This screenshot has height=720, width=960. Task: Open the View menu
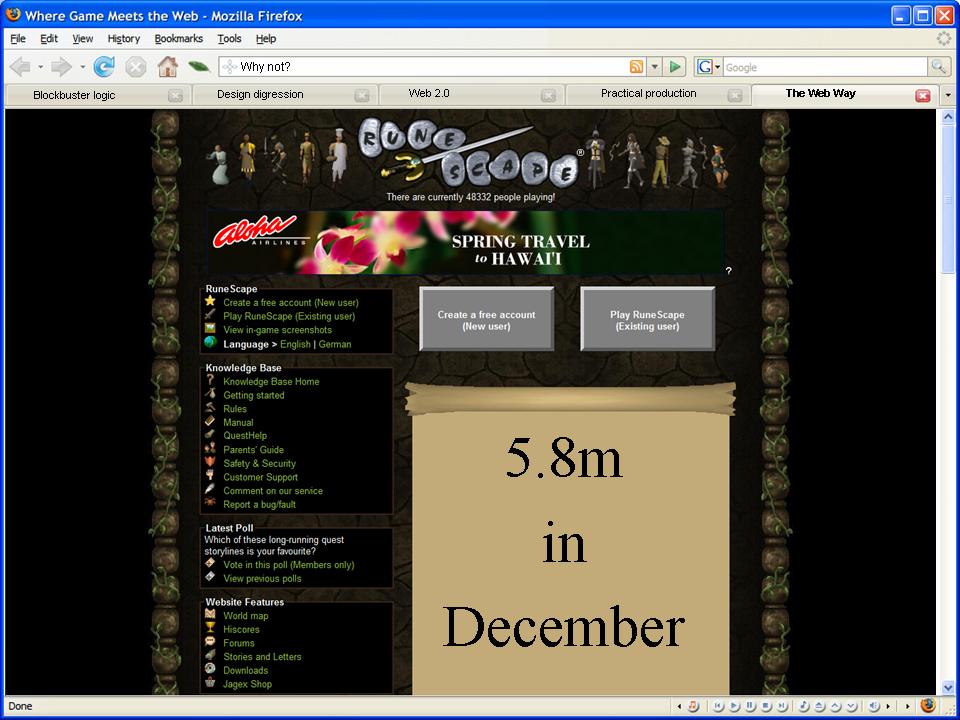83,39
